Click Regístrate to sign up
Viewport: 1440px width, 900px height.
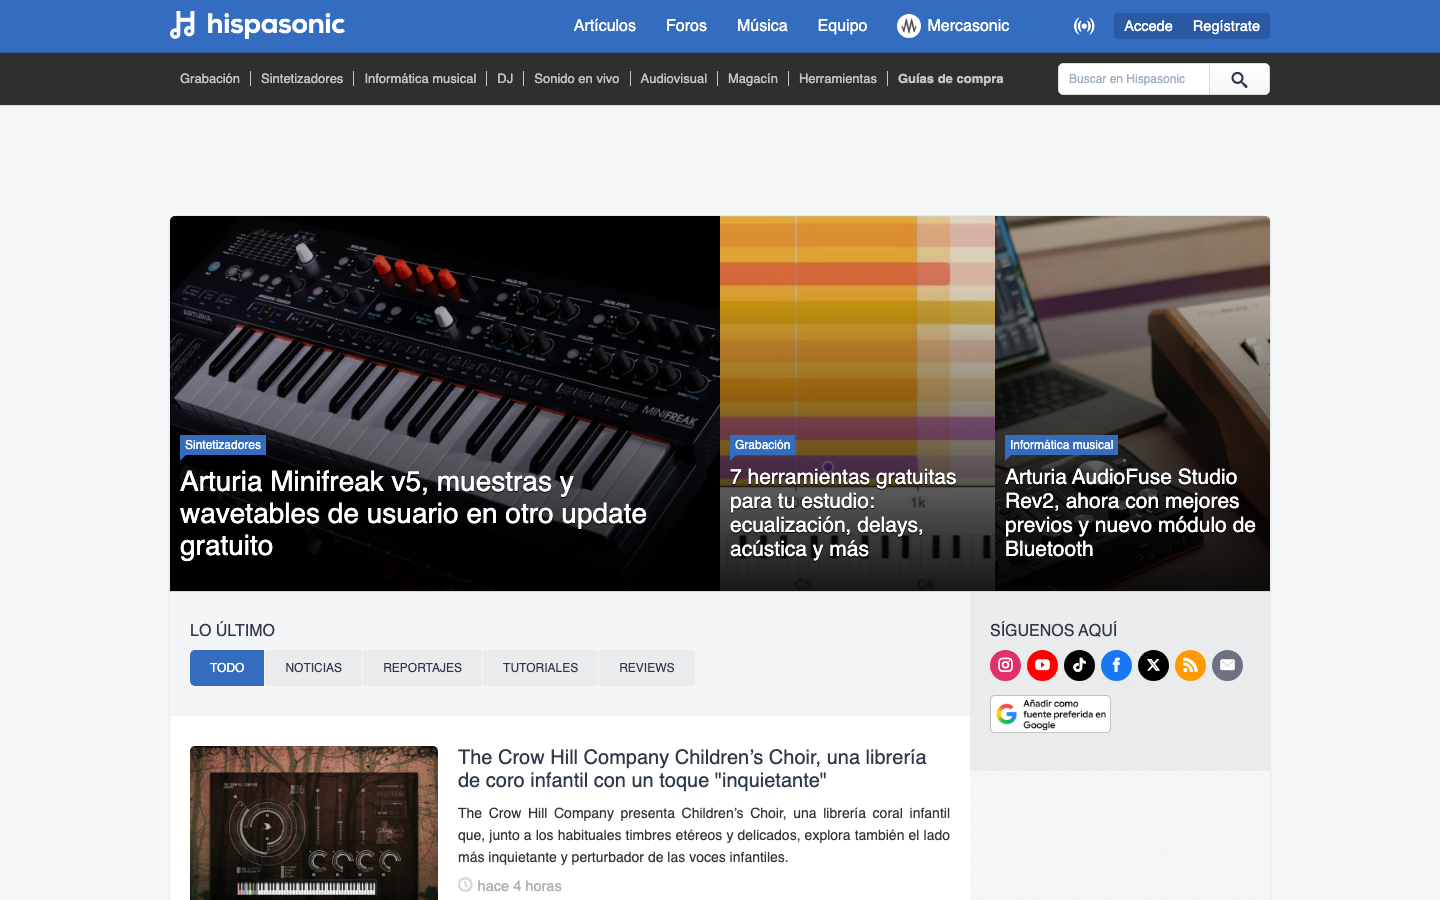point(1226,26)
